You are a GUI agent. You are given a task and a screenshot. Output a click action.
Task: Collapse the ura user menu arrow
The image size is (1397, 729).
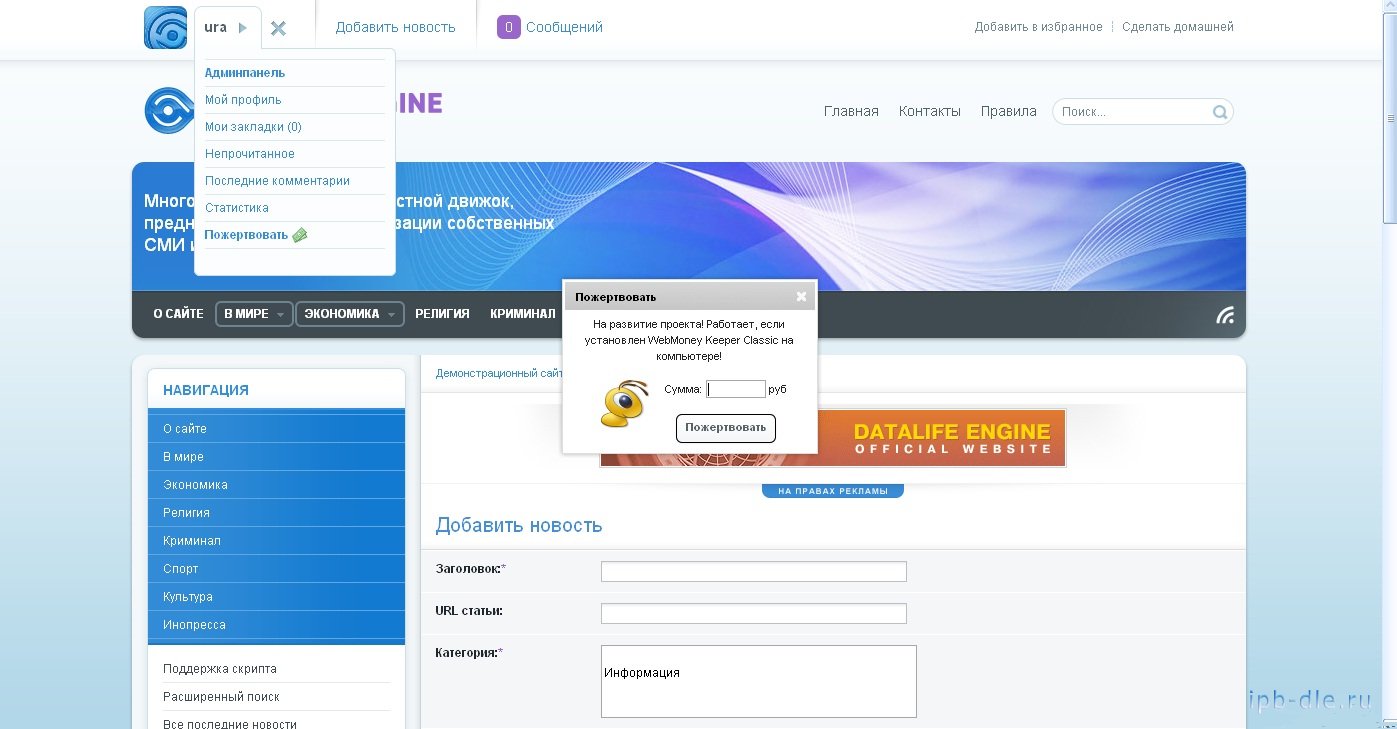click(243, 28)
